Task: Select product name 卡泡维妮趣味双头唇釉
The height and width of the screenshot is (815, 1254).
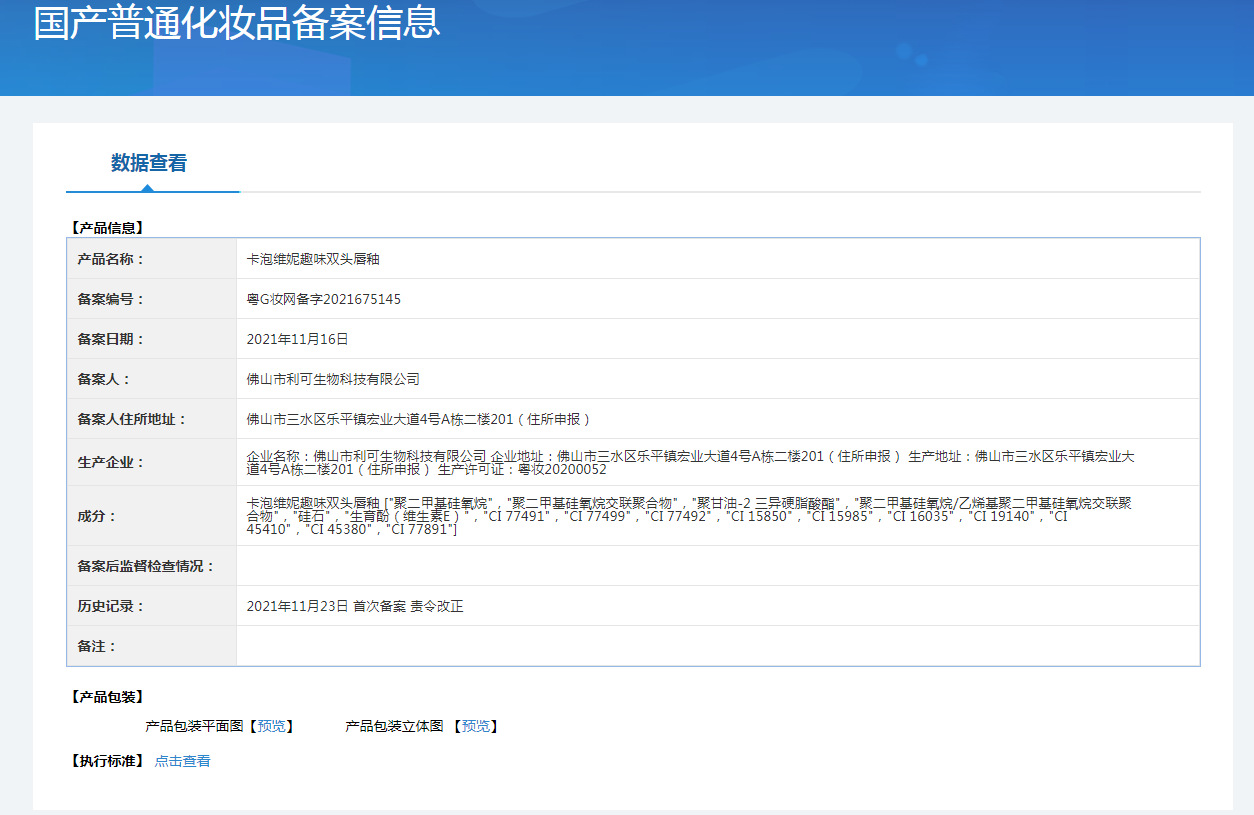Action: 313,259
